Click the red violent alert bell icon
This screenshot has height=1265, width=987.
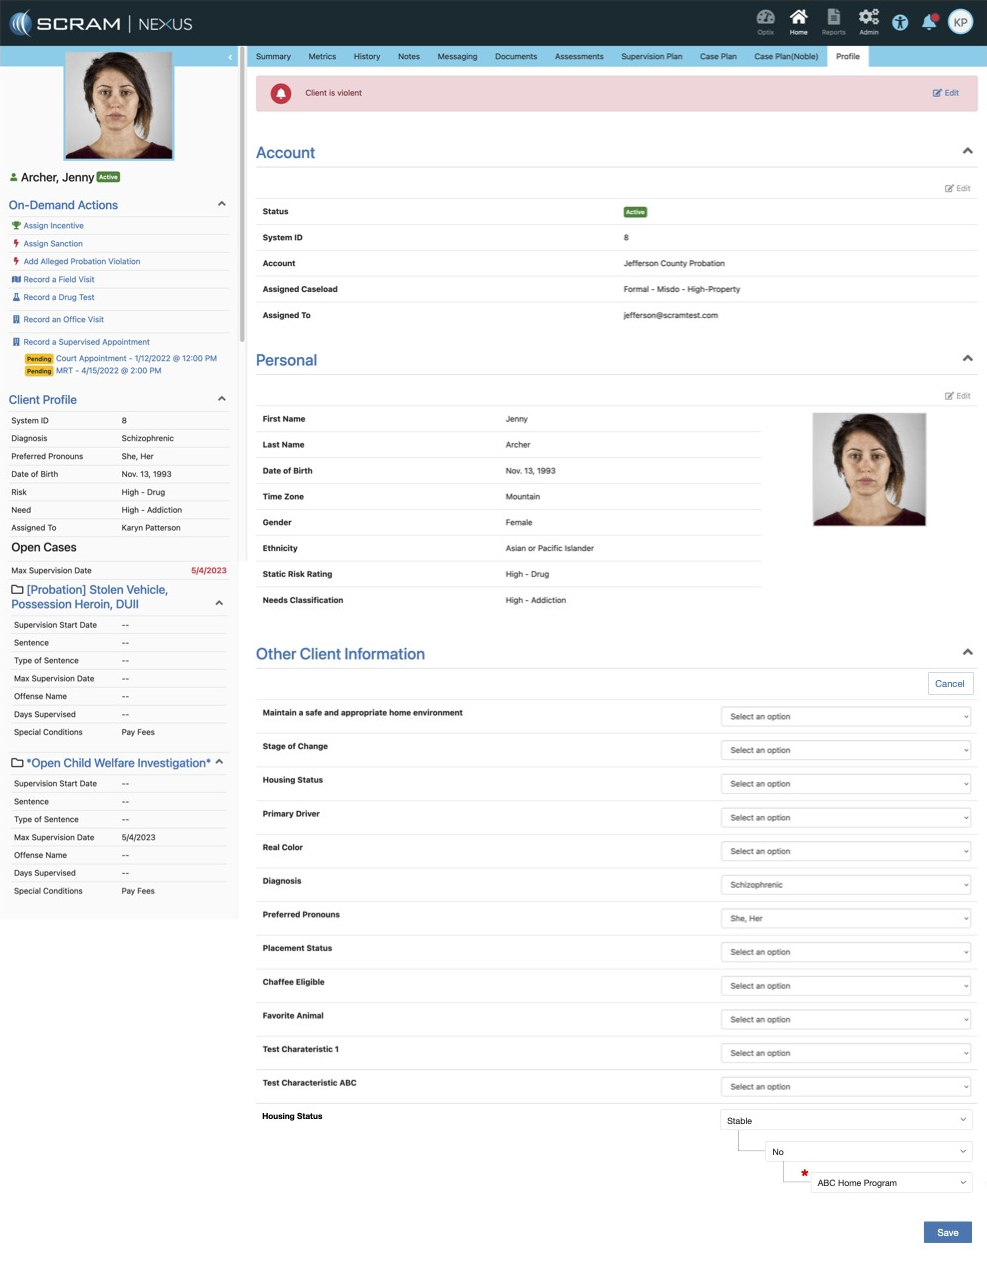tap(281, 93)
